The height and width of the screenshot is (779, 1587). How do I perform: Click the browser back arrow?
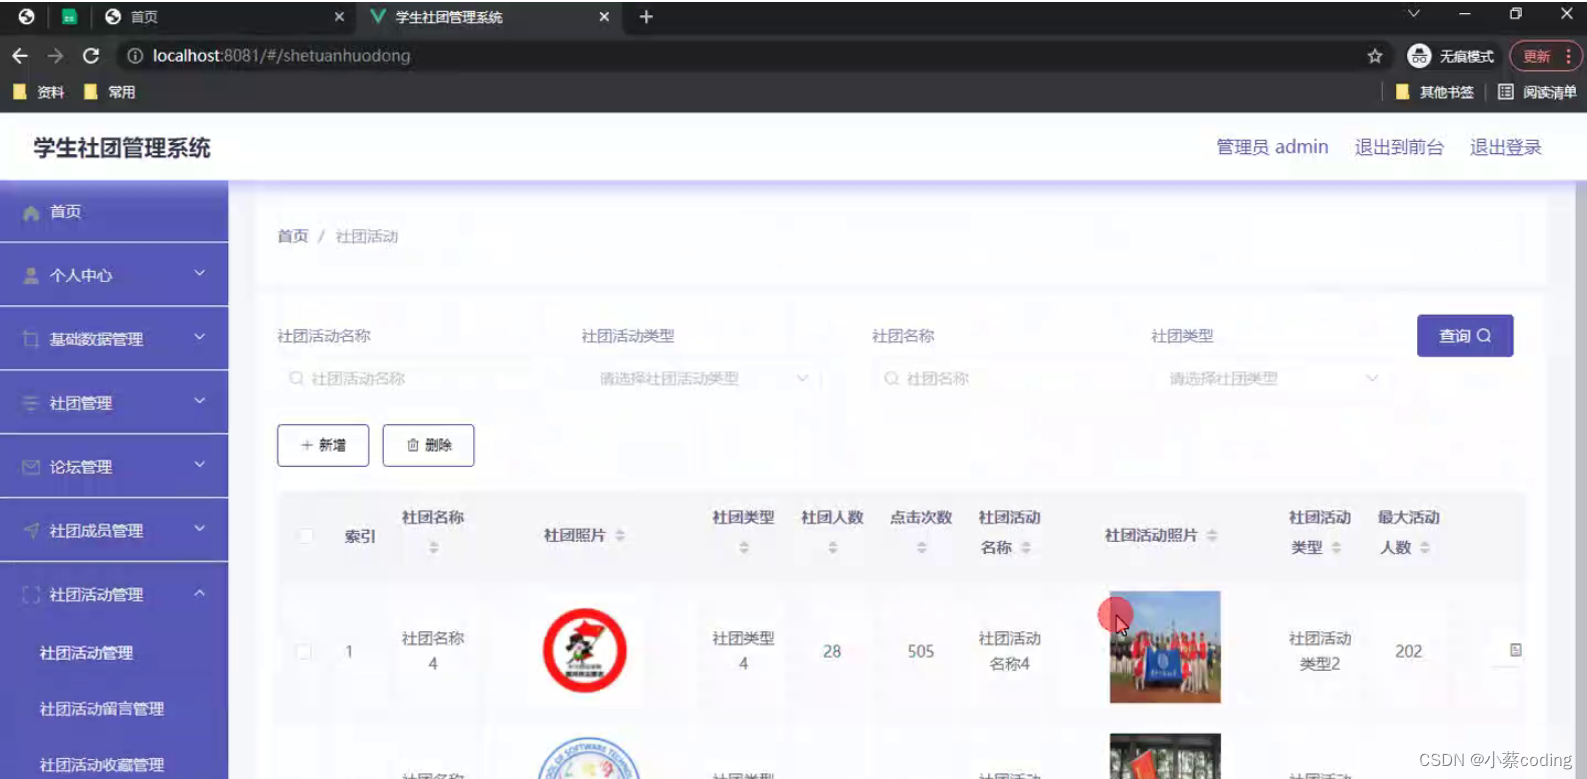coord(20,56)
